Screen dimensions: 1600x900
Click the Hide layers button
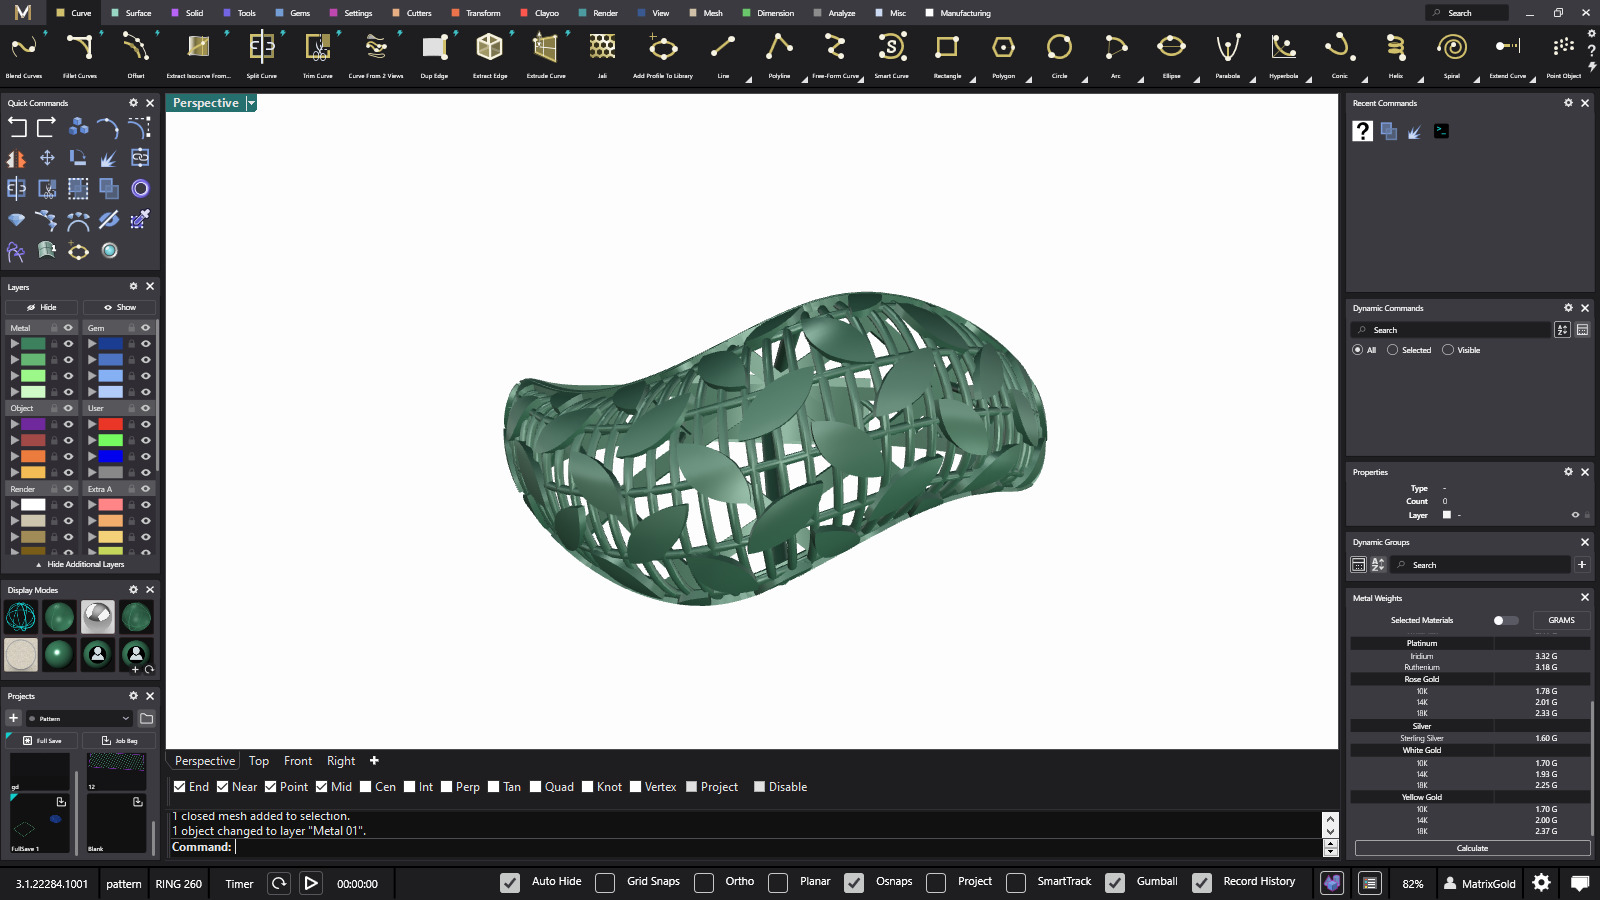pos(42,307)
